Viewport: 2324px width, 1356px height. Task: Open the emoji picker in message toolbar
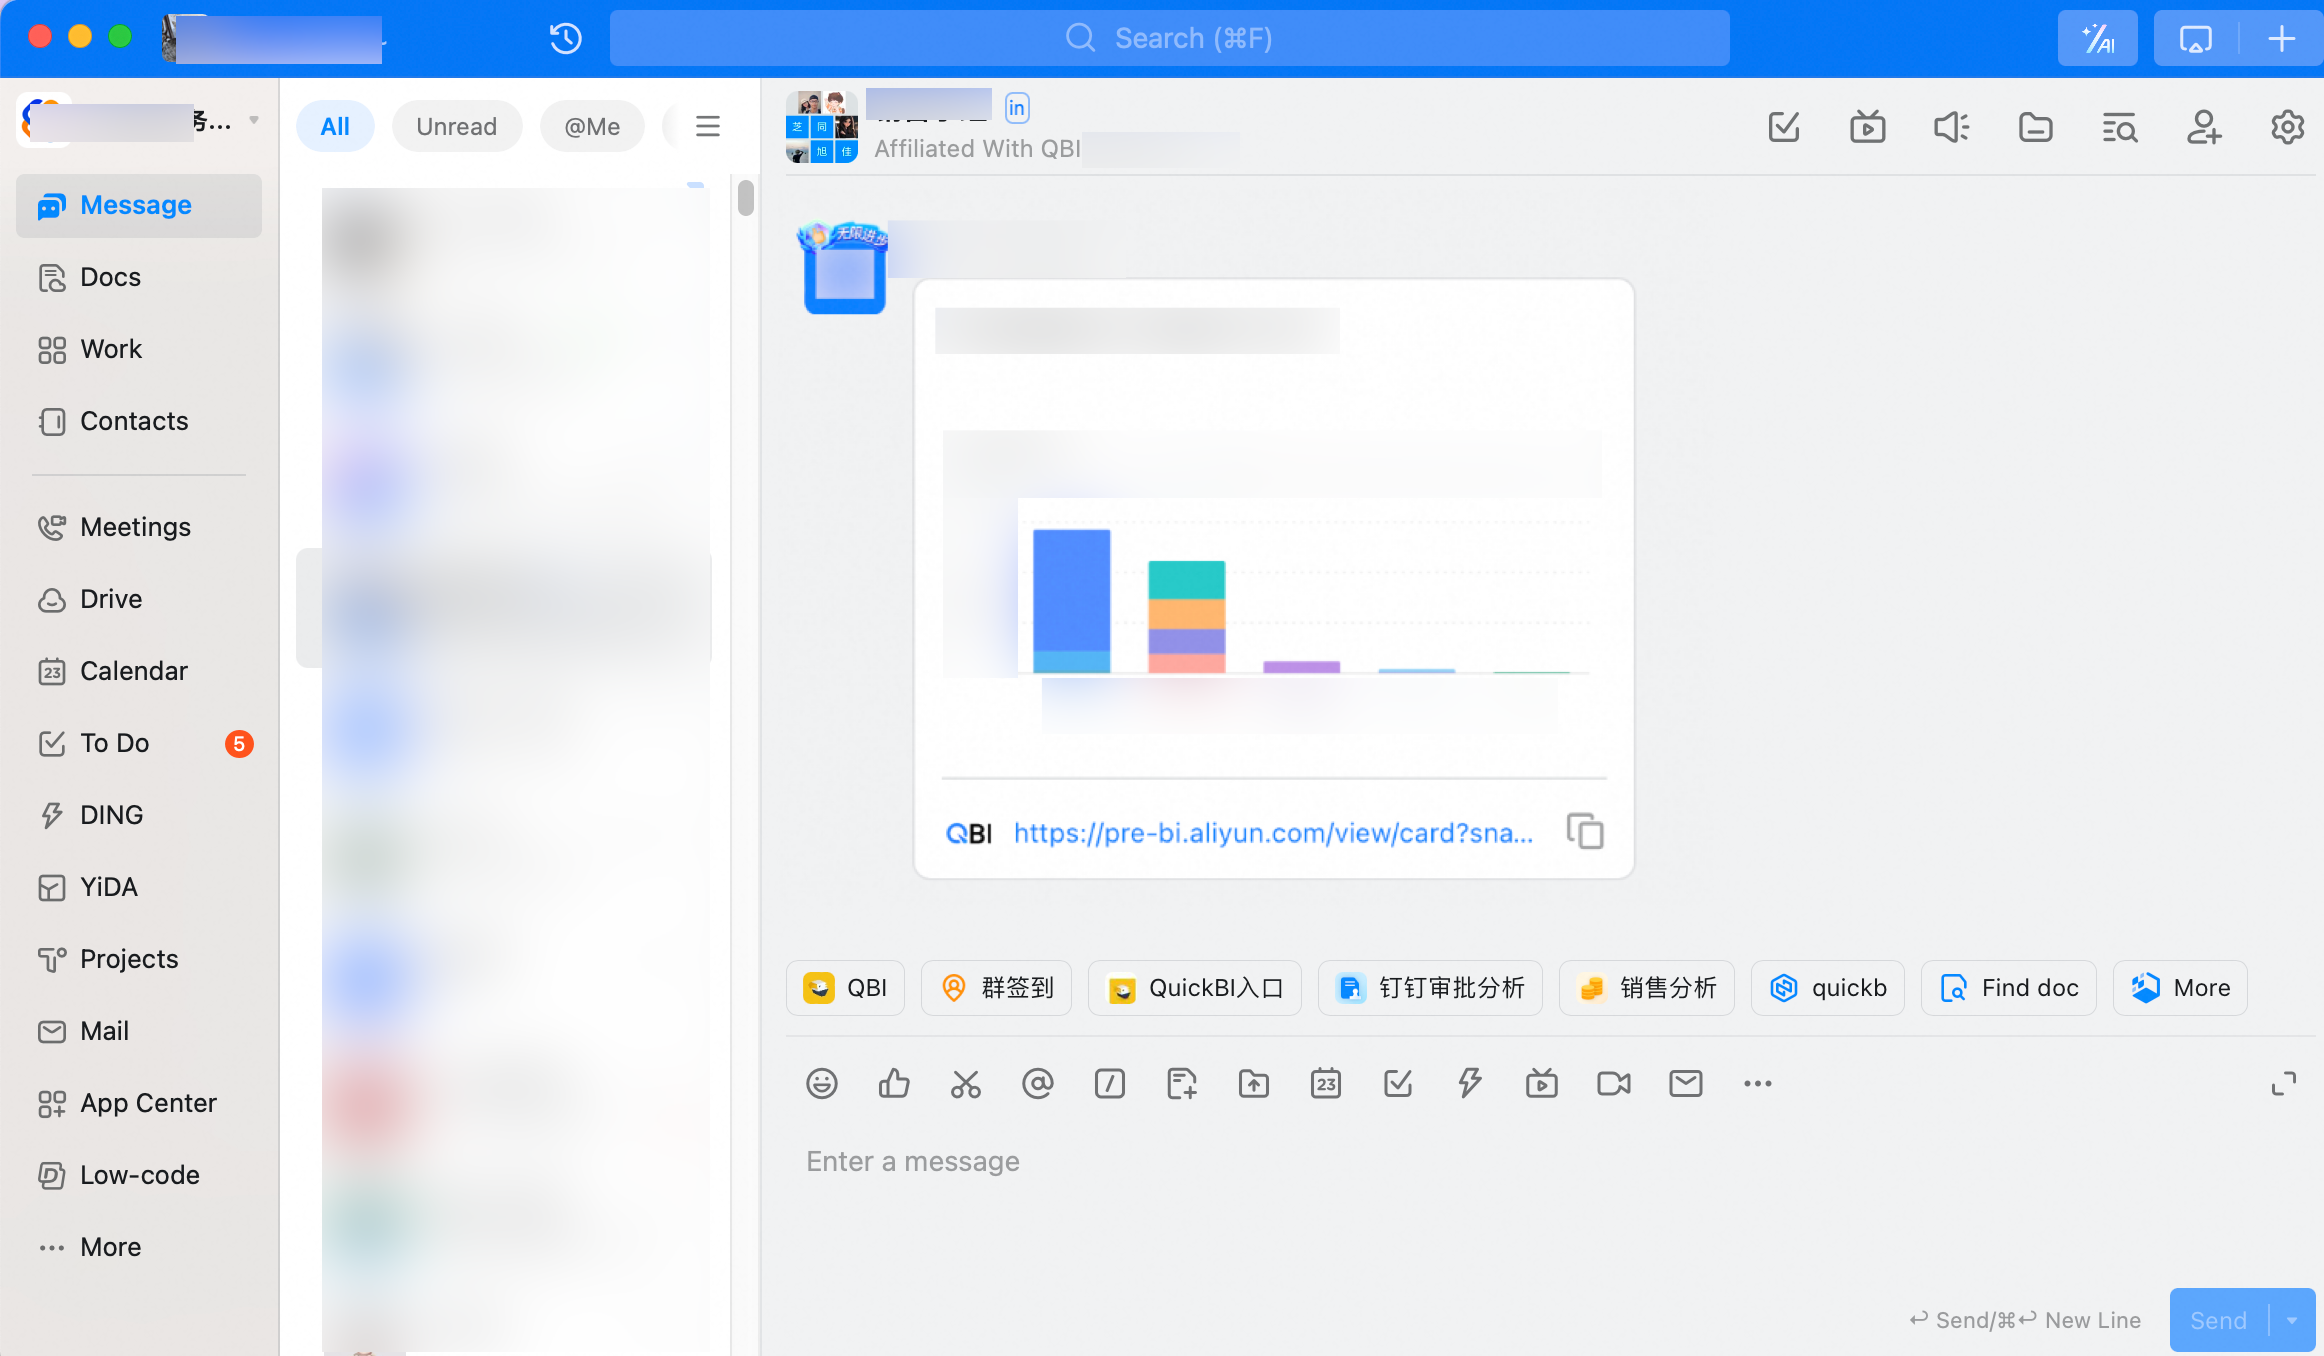tap(821, 1083)
